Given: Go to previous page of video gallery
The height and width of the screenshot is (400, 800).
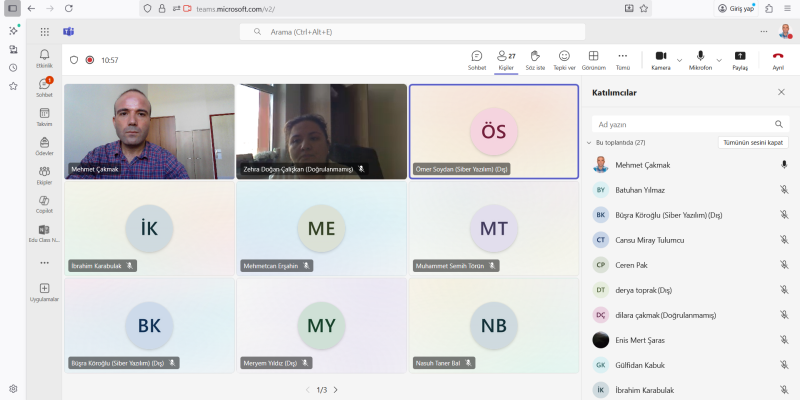Looking at the screenshot, I should pos(308,390).
